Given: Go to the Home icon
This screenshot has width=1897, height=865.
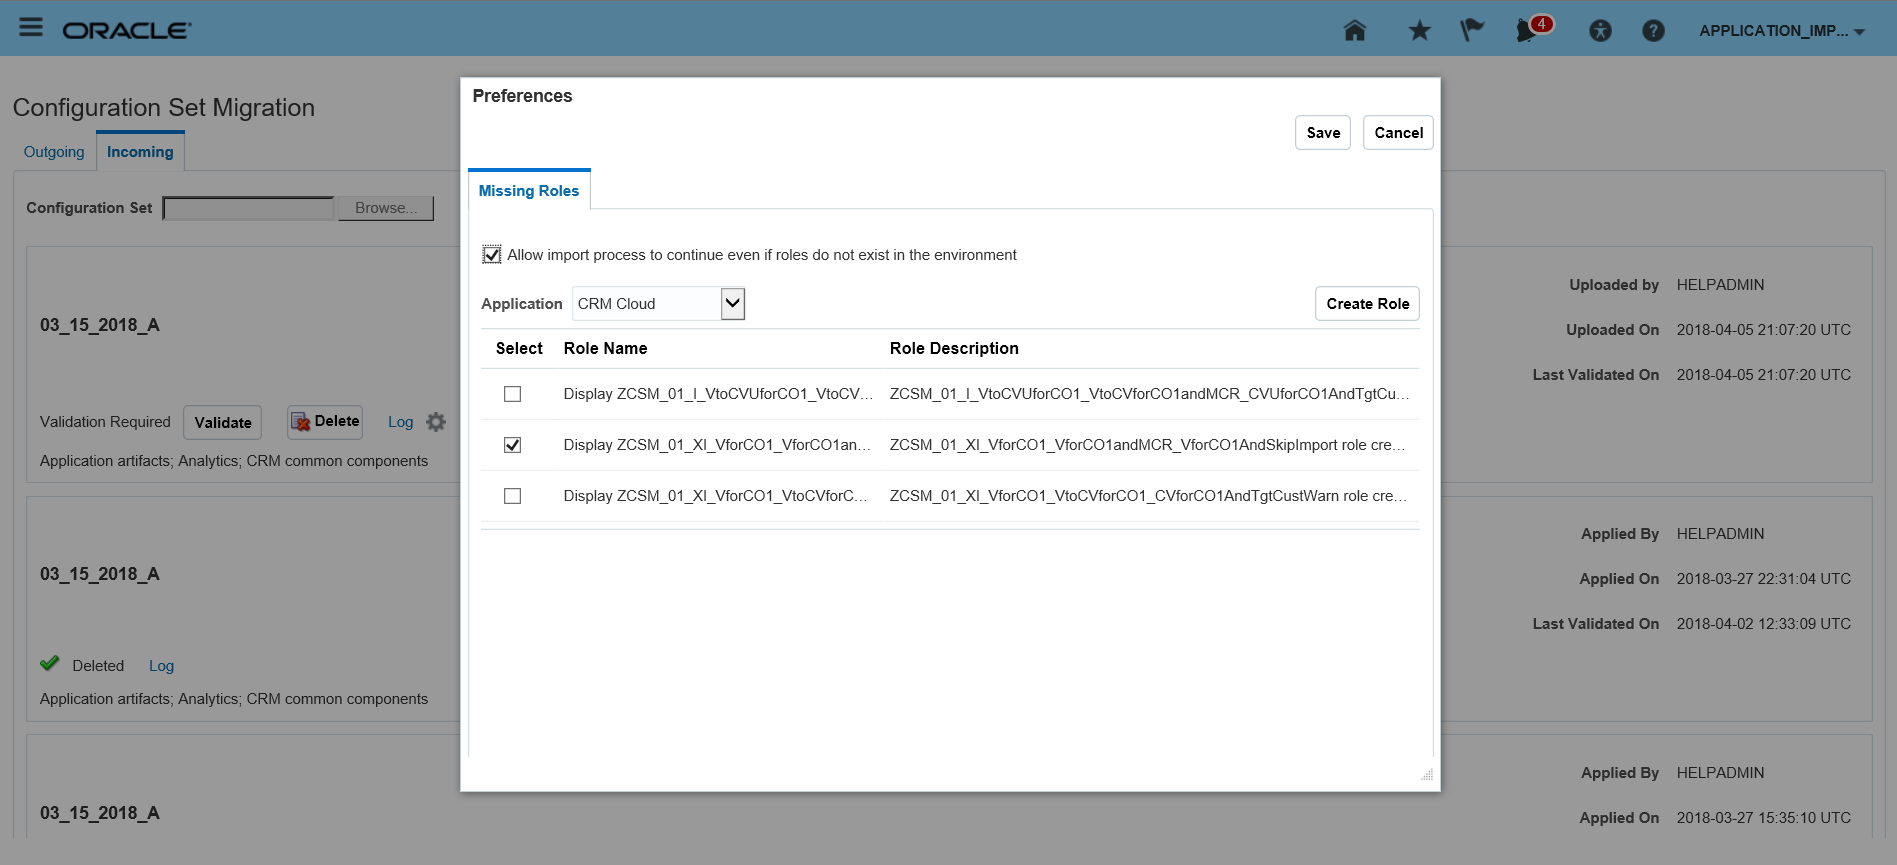Looking at the screenshot, I should (x=1354, y=31).
